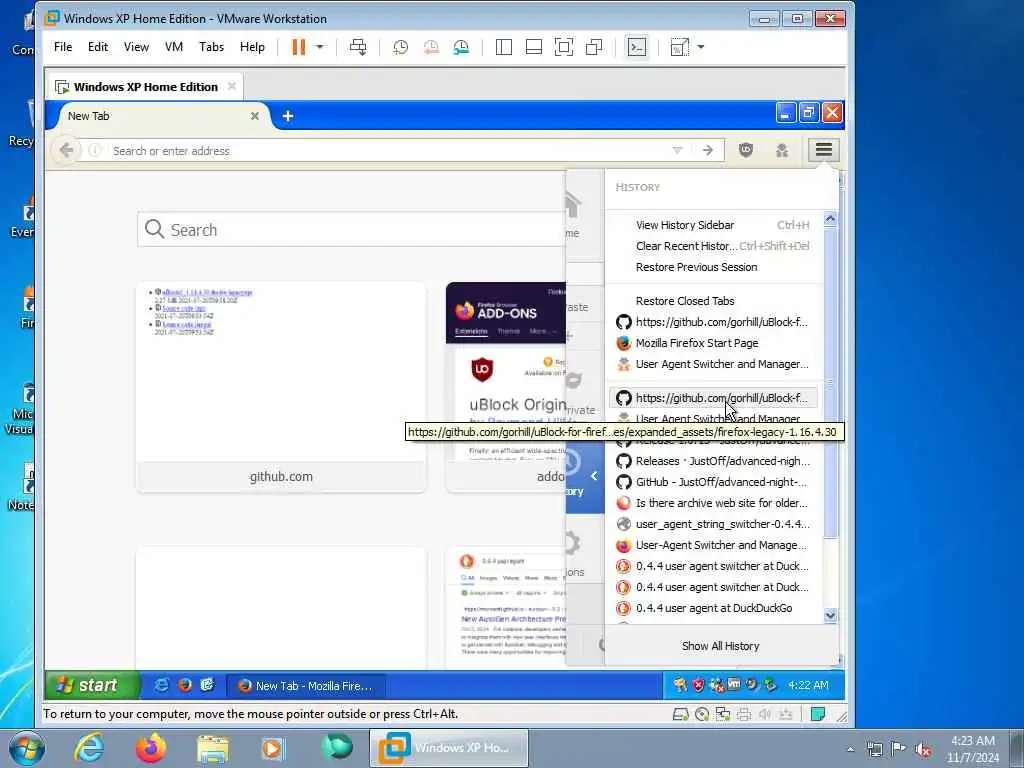Toggle the Firefox hamburger menu button
This screenshot has width=1024, height=768.
coord(824,151)
